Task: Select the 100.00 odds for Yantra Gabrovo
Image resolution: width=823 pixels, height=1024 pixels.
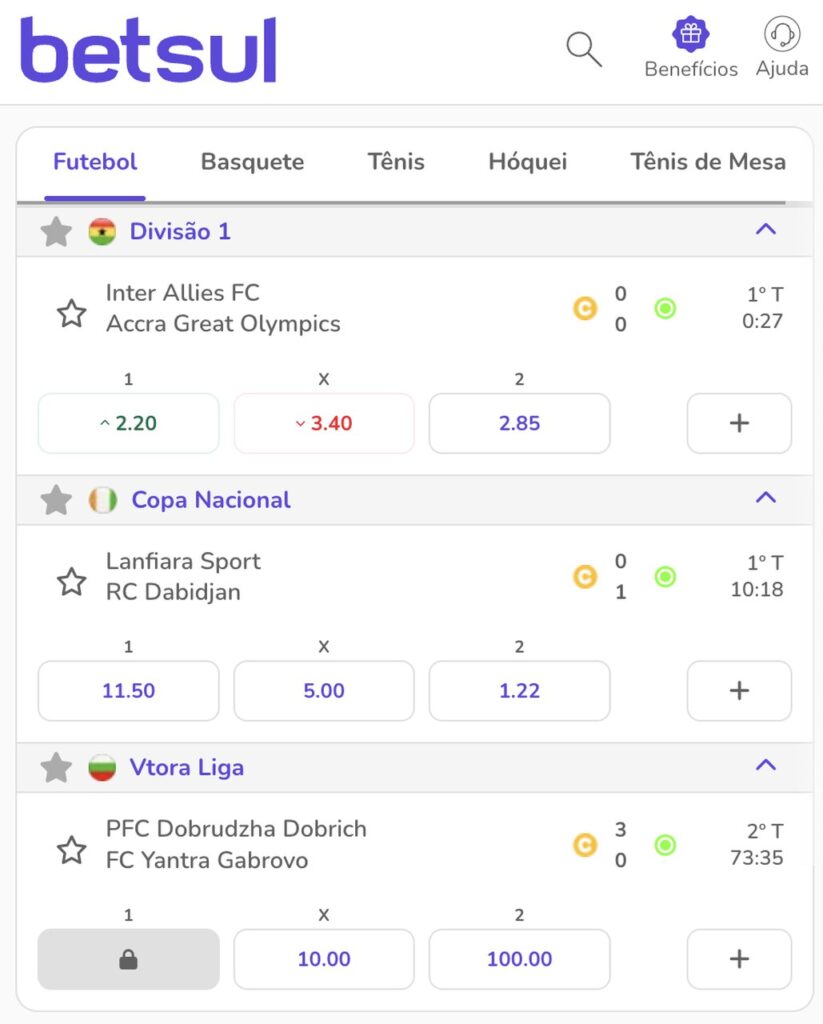Action: [x=519, y=959]
